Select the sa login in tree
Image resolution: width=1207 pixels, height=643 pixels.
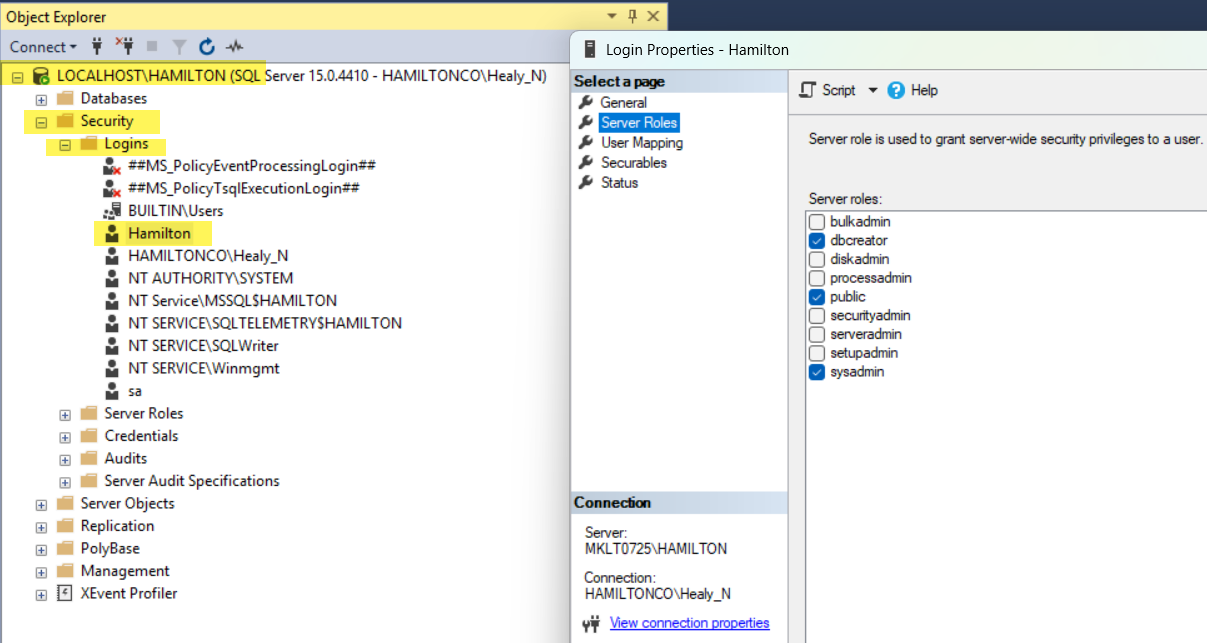coord(134,391)
